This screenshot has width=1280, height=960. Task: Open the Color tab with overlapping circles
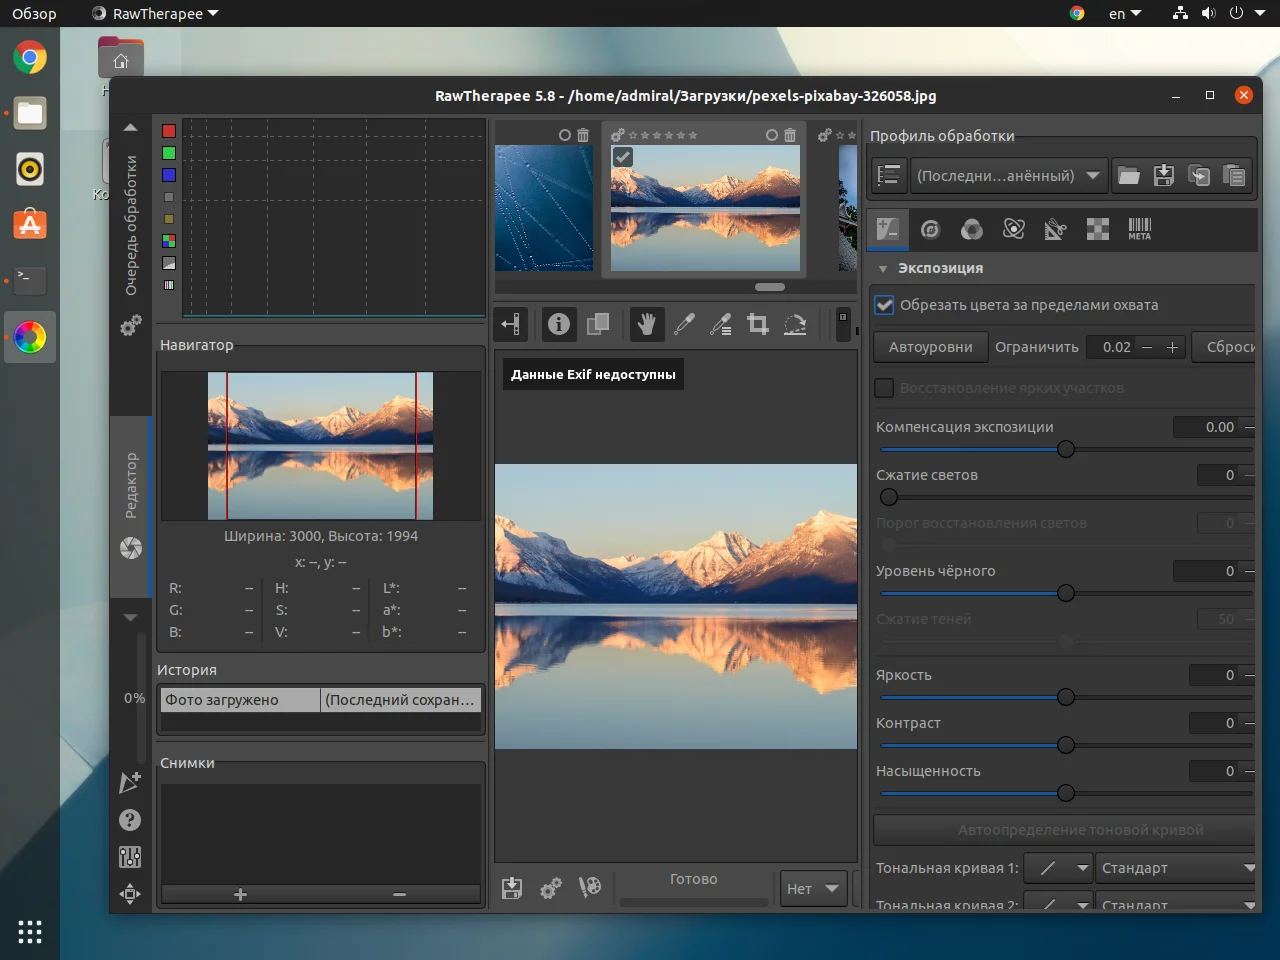click(x=971, y=229)
